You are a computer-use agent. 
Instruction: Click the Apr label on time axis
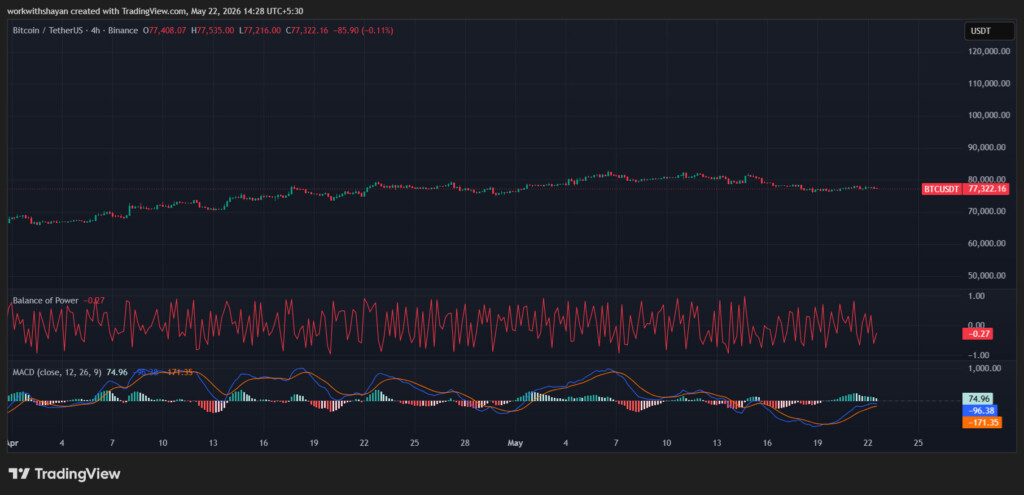(x=12, y=443)
